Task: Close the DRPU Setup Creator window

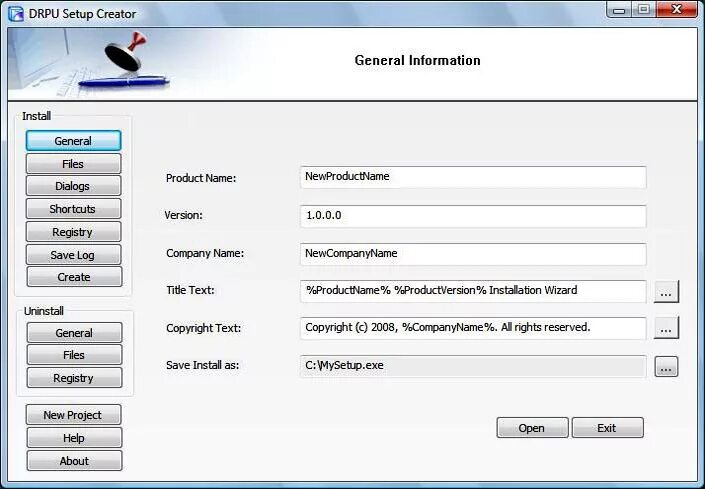Action: coord(677,9)
